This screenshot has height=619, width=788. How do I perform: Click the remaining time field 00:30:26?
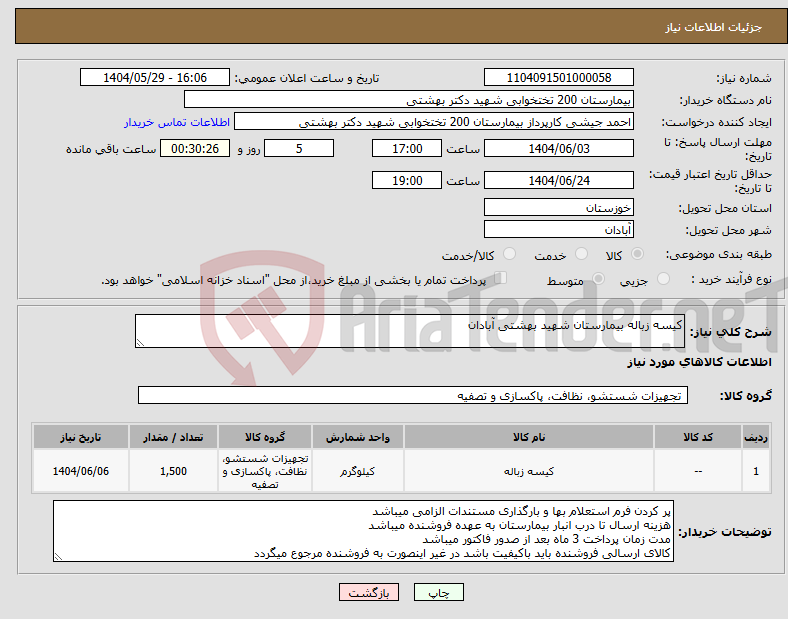click(x=195, y=148)
